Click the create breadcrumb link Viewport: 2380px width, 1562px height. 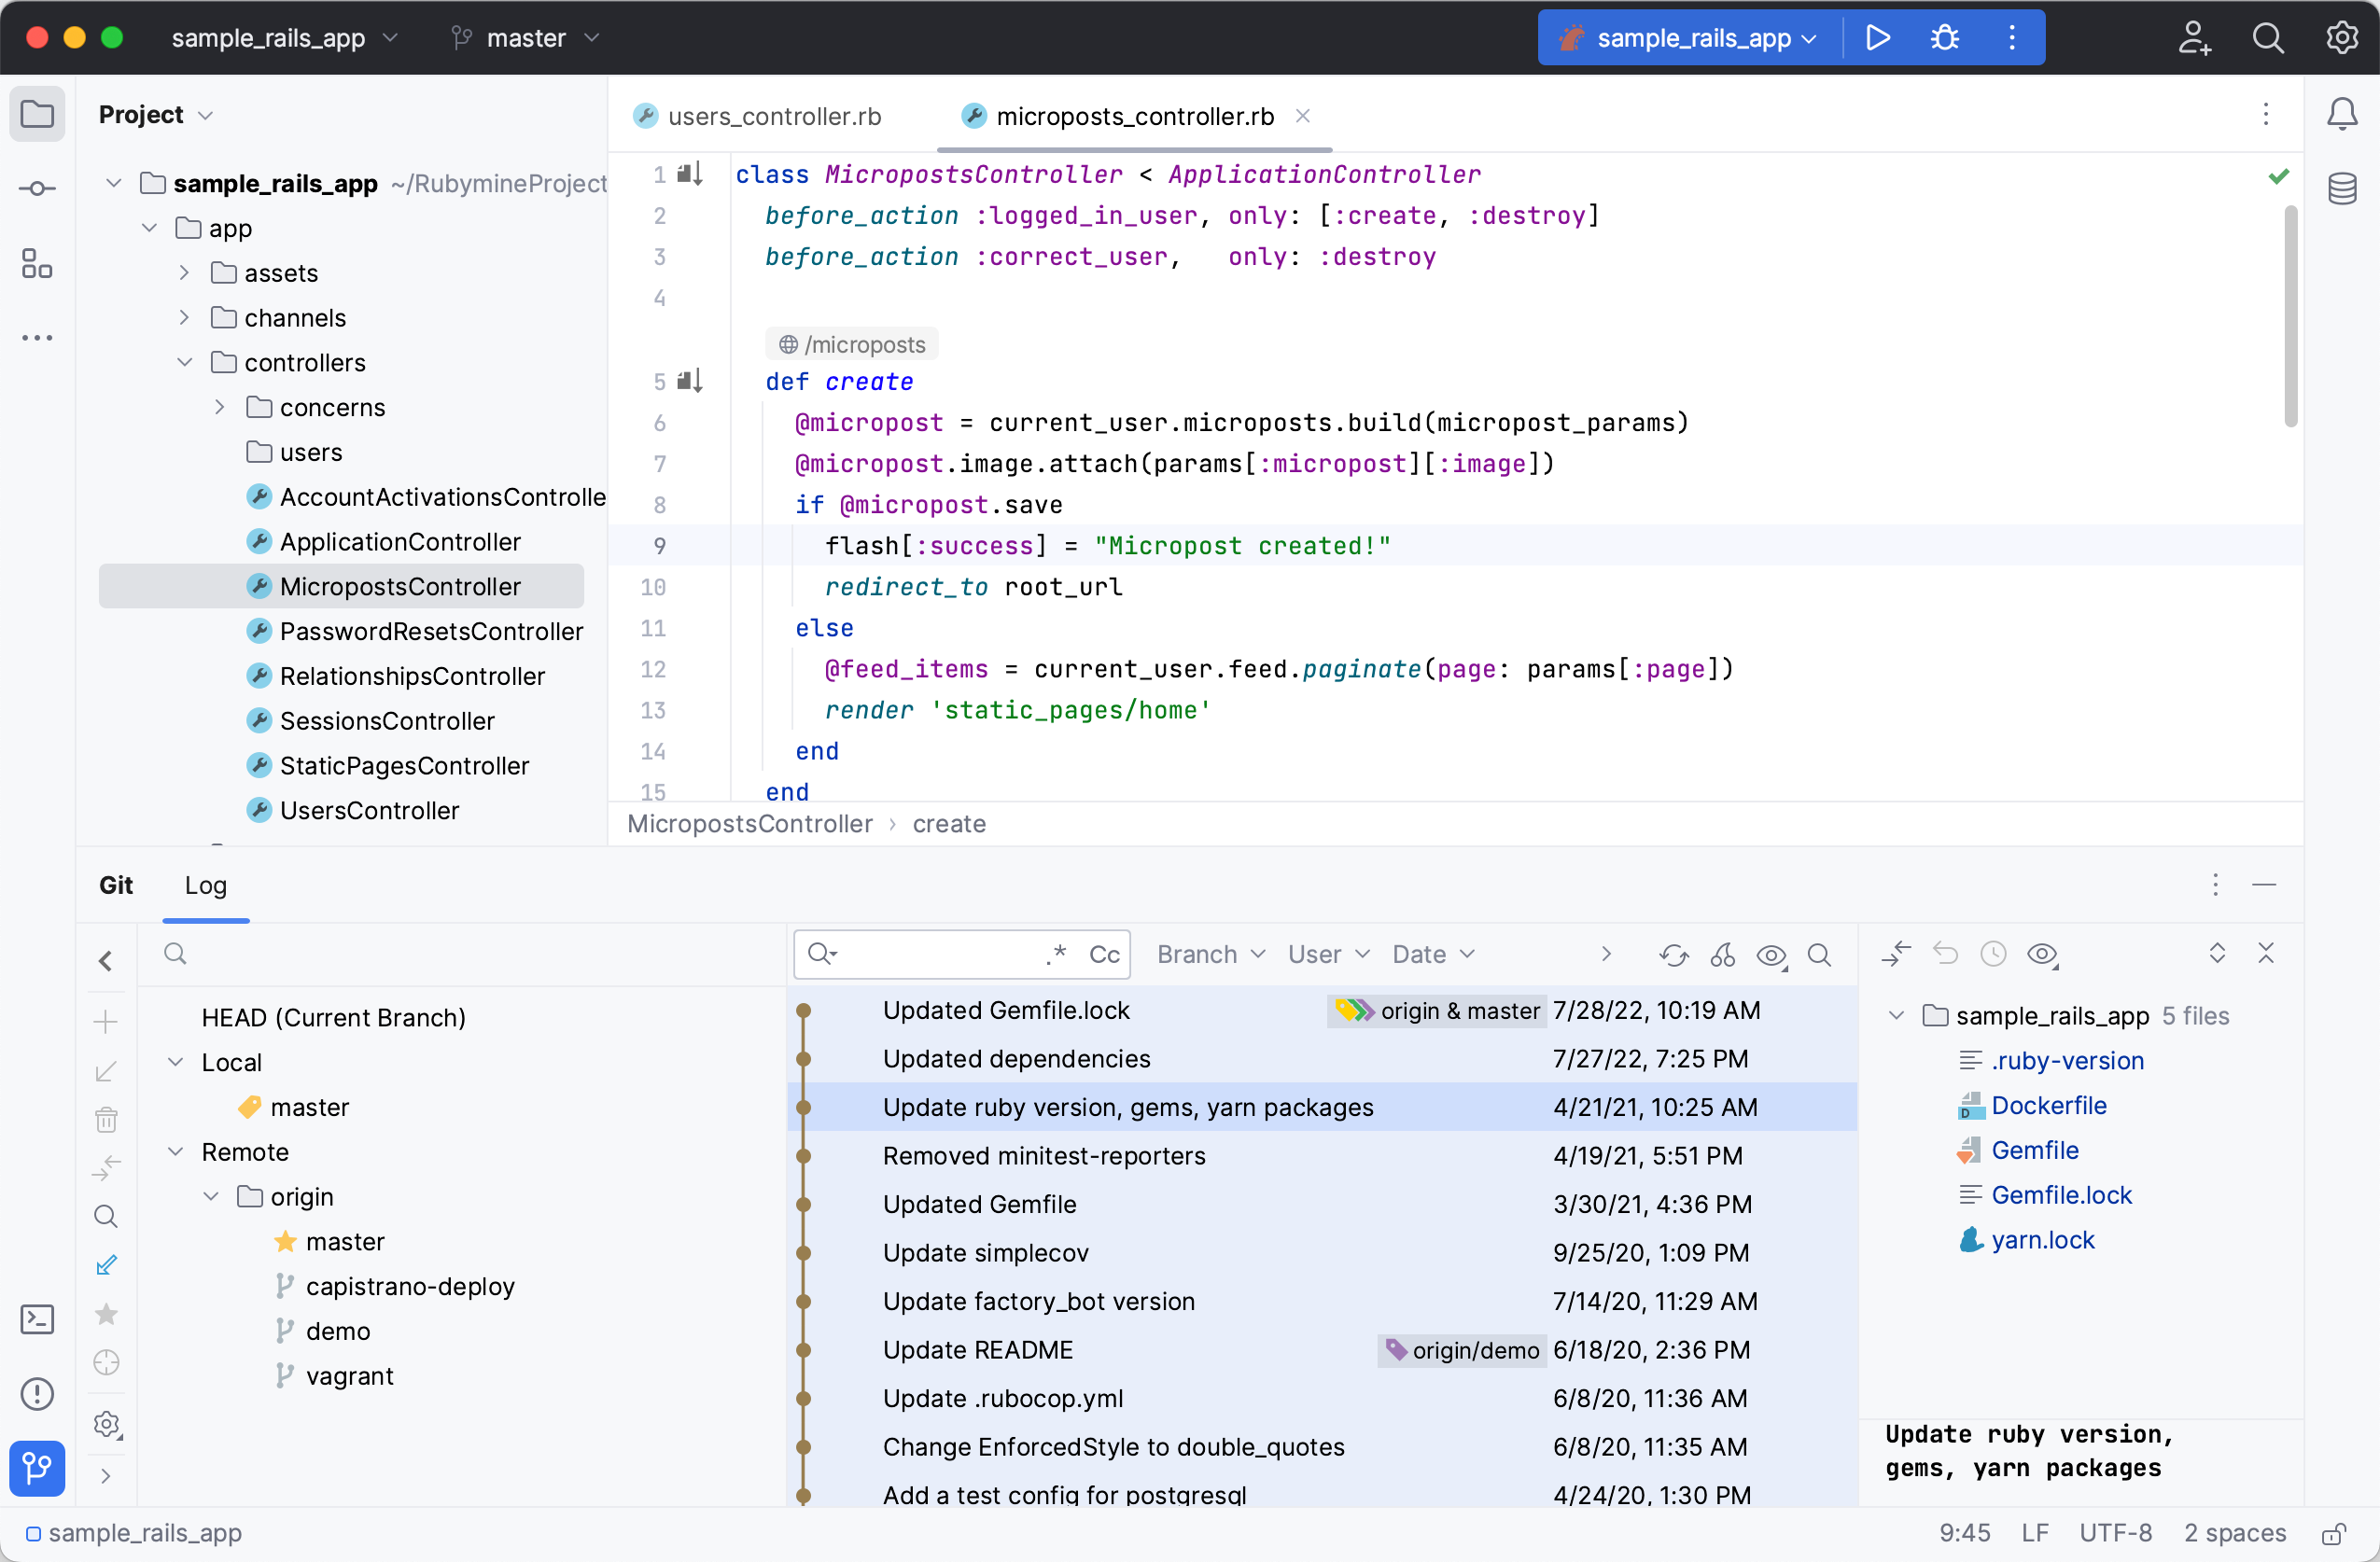pos(948,823)
